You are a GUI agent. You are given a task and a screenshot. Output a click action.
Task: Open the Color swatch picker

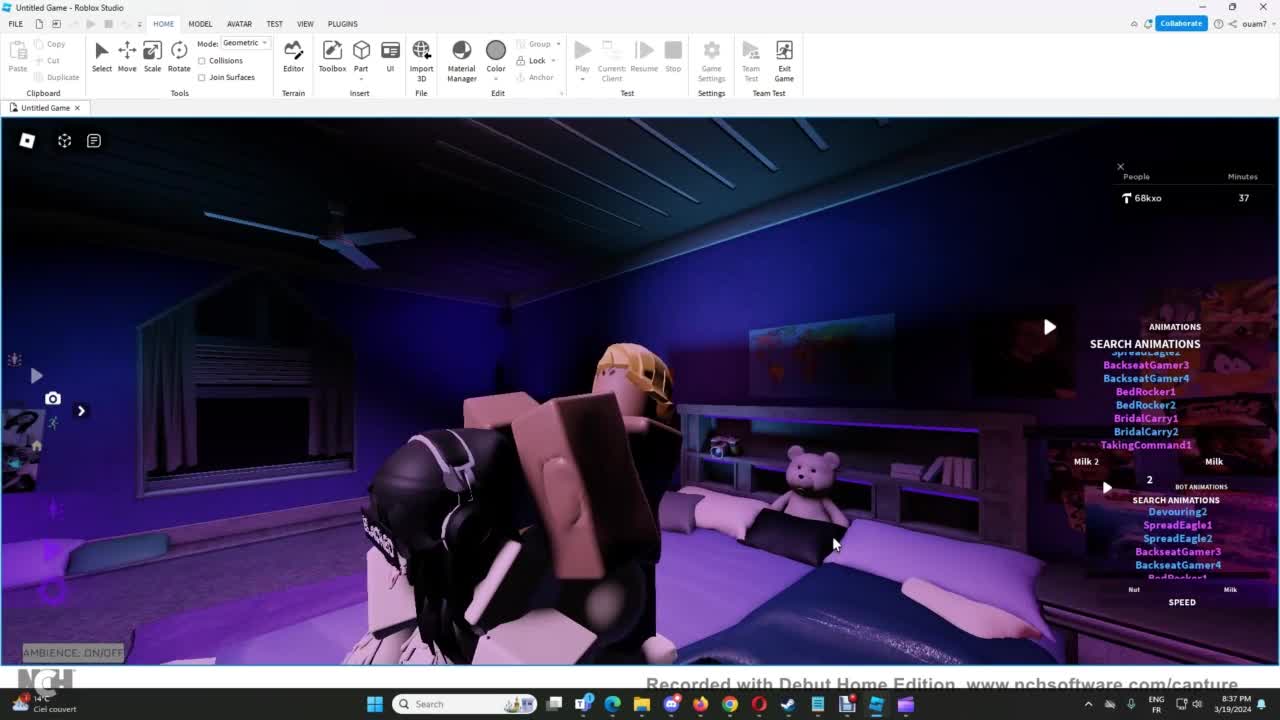tap(496, 56)
